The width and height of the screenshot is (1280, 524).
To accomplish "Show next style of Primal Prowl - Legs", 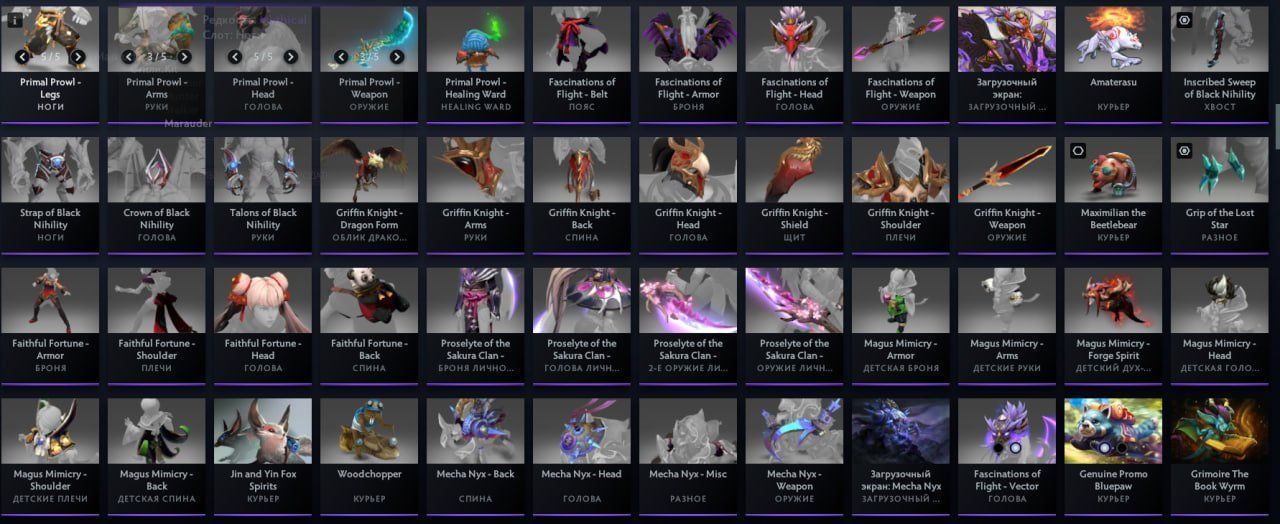I will click(x=78, y=57).
